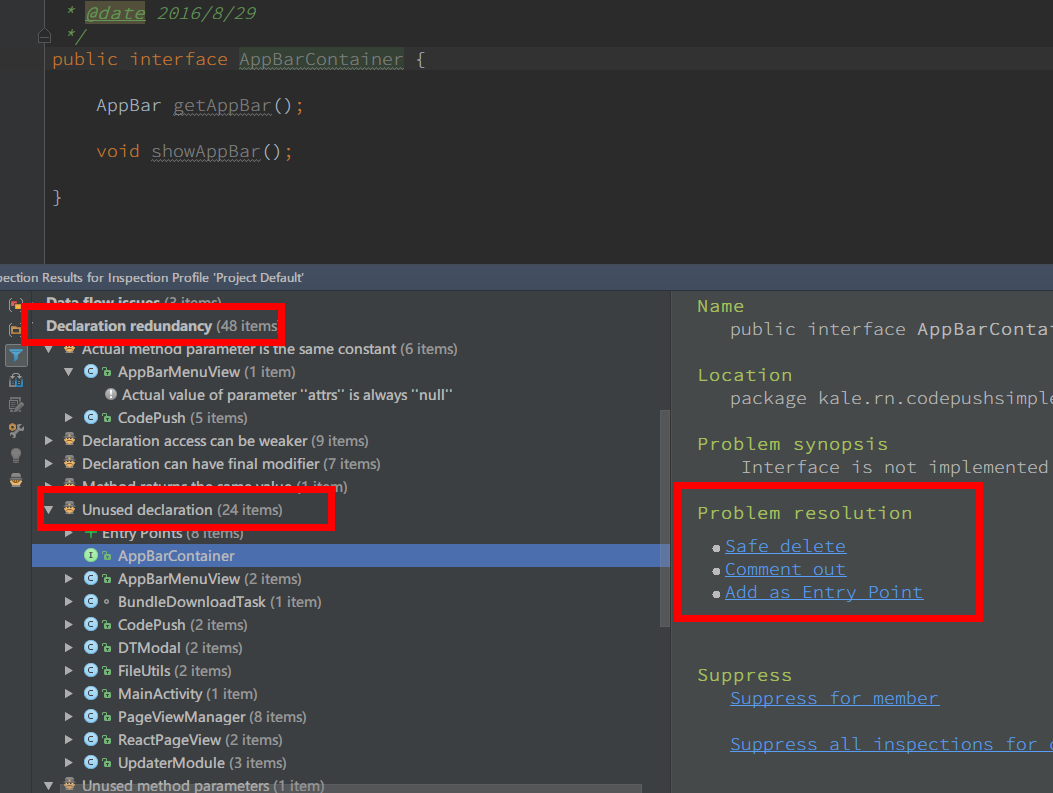This screenshot has width=1053, height=793.
Task: Click warning icon beside Actual value of parameter
Action: [111, 394]
